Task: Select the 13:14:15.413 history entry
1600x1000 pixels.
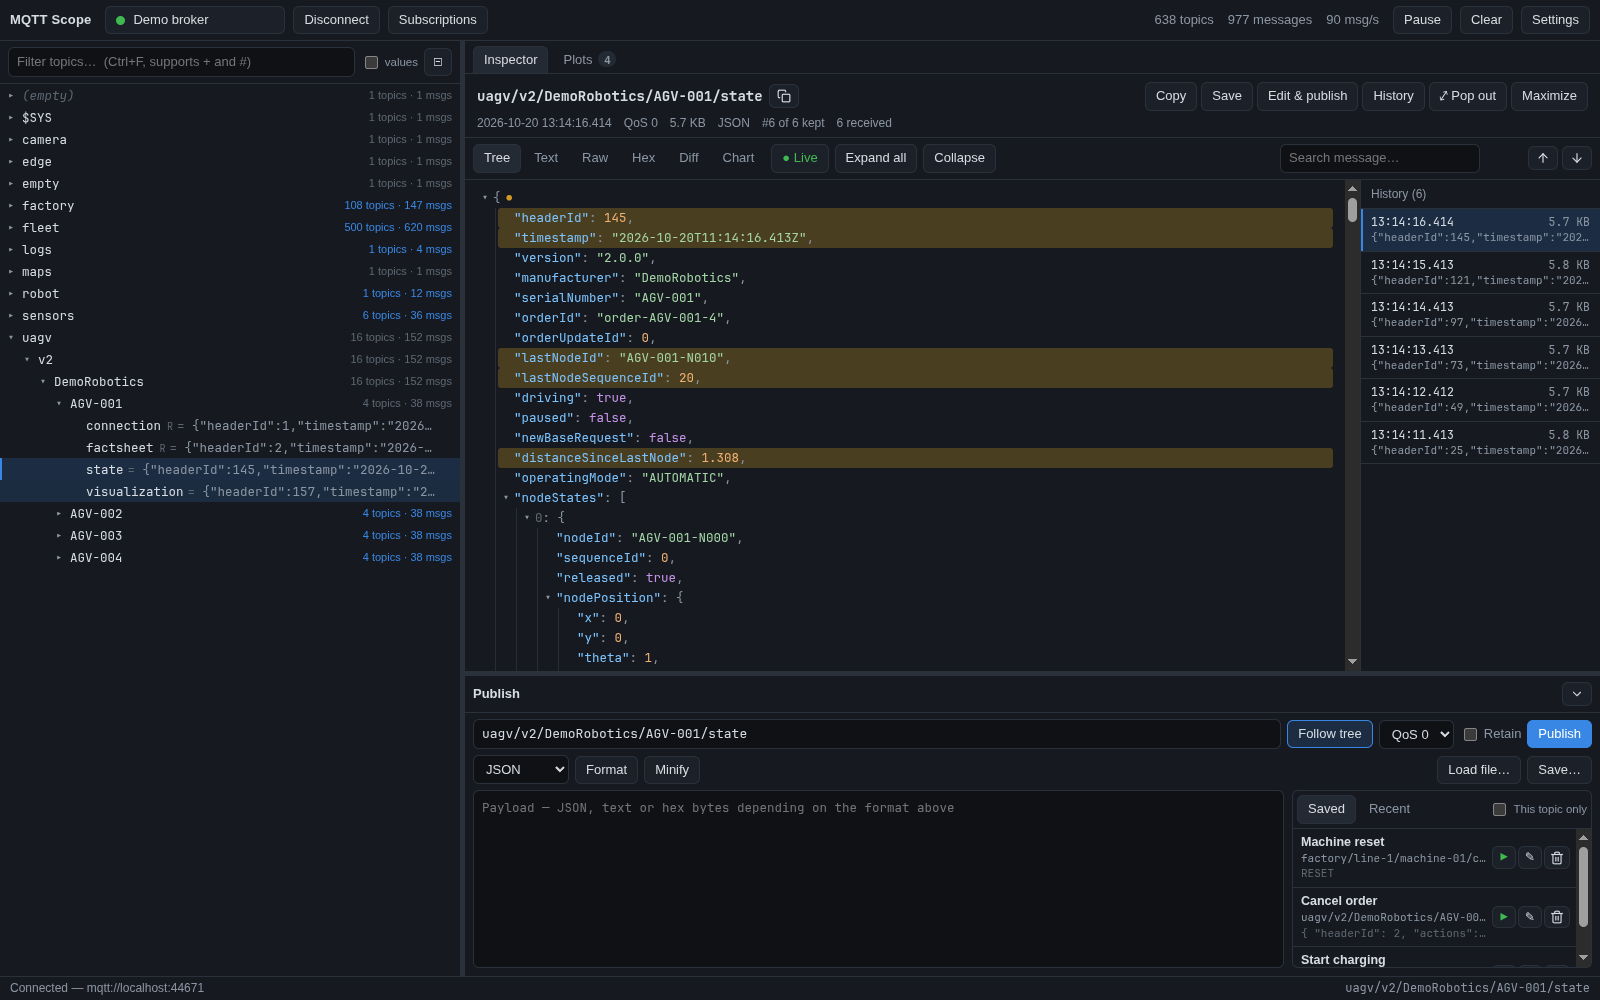Action: [1480, 272]
